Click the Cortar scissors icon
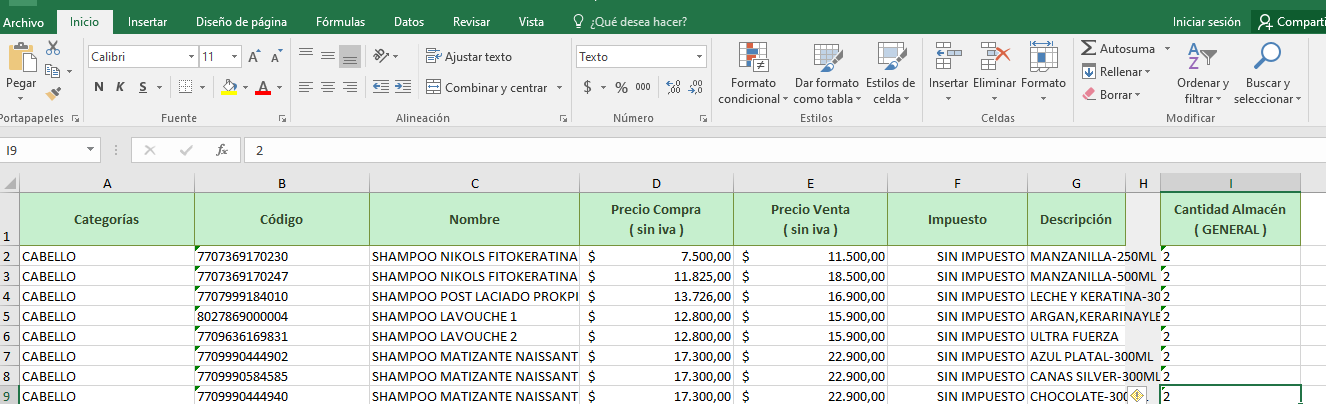This screenshot has height=404, width=1326. point(53,48)
